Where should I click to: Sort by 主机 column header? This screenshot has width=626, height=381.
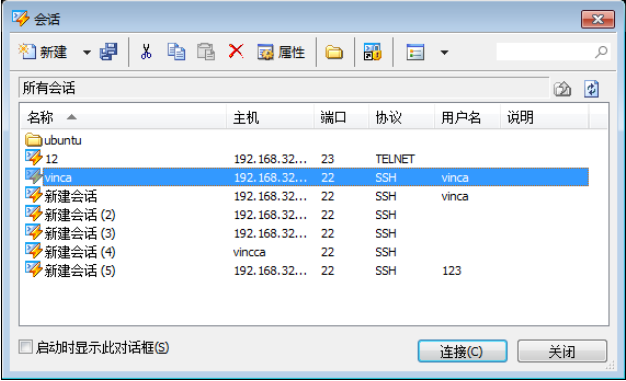pyautogui.click(x=270, y=117)
